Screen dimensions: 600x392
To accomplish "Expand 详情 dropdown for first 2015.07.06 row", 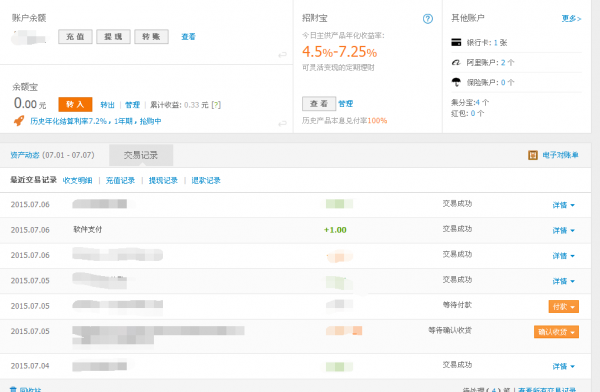I will click(x=563, y=205).
